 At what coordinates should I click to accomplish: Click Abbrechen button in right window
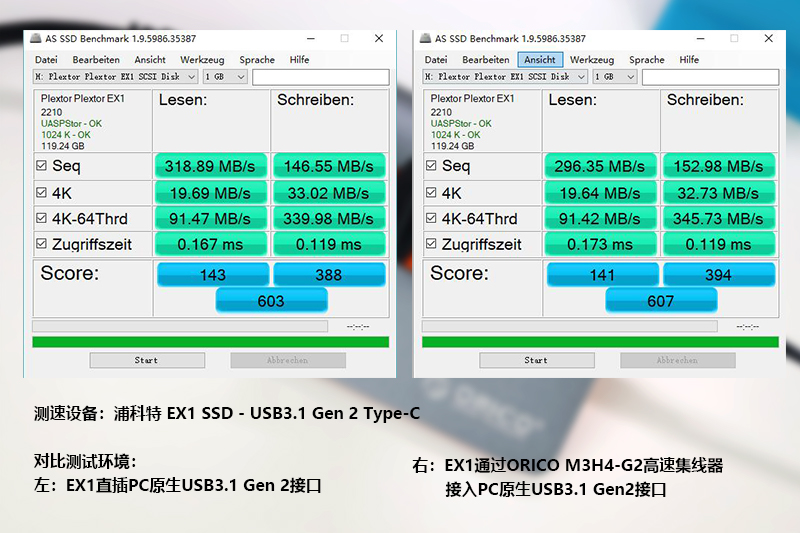tap(678, 360)
